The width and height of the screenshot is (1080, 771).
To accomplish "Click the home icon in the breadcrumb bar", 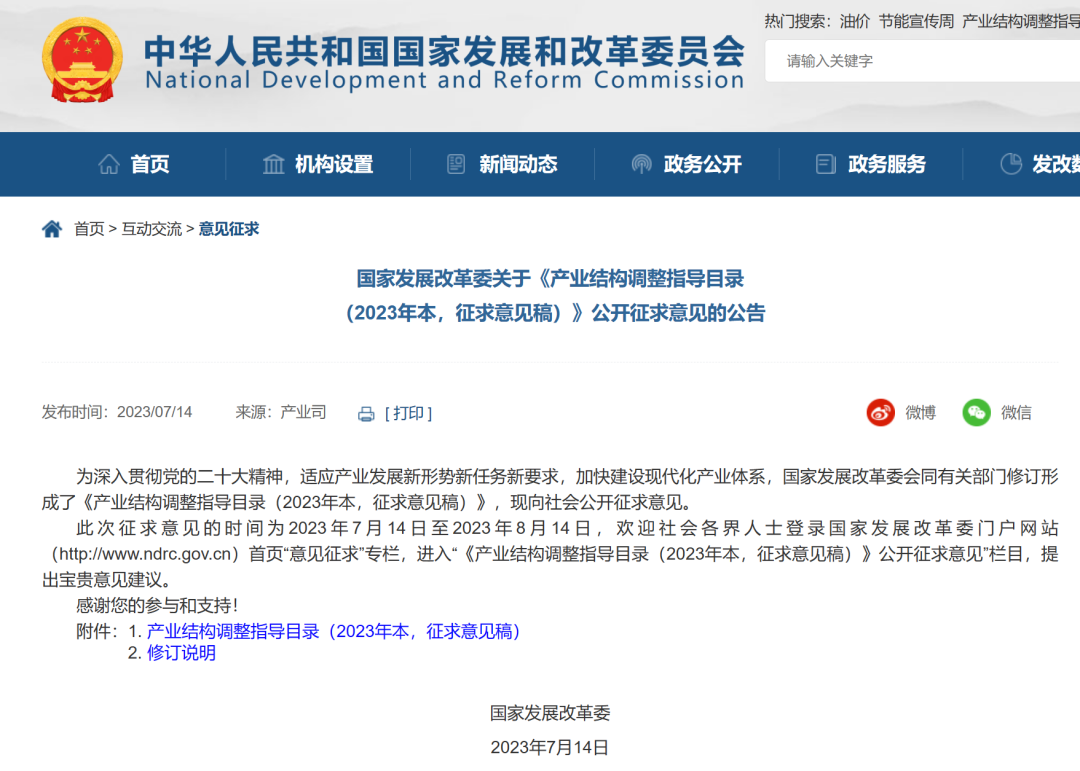I will coord(51,228).
